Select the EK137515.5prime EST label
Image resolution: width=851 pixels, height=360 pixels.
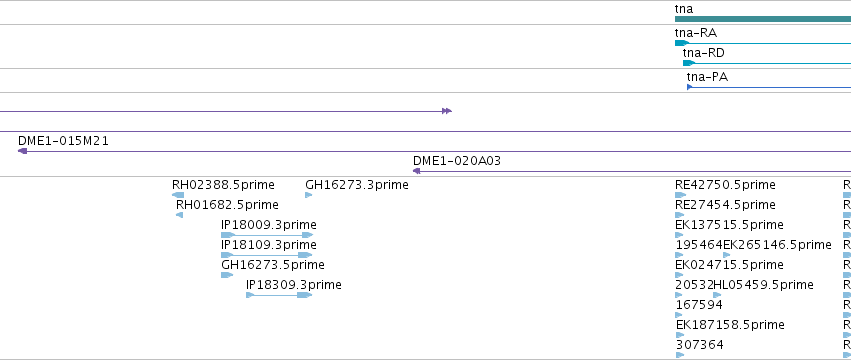(729, 224)
